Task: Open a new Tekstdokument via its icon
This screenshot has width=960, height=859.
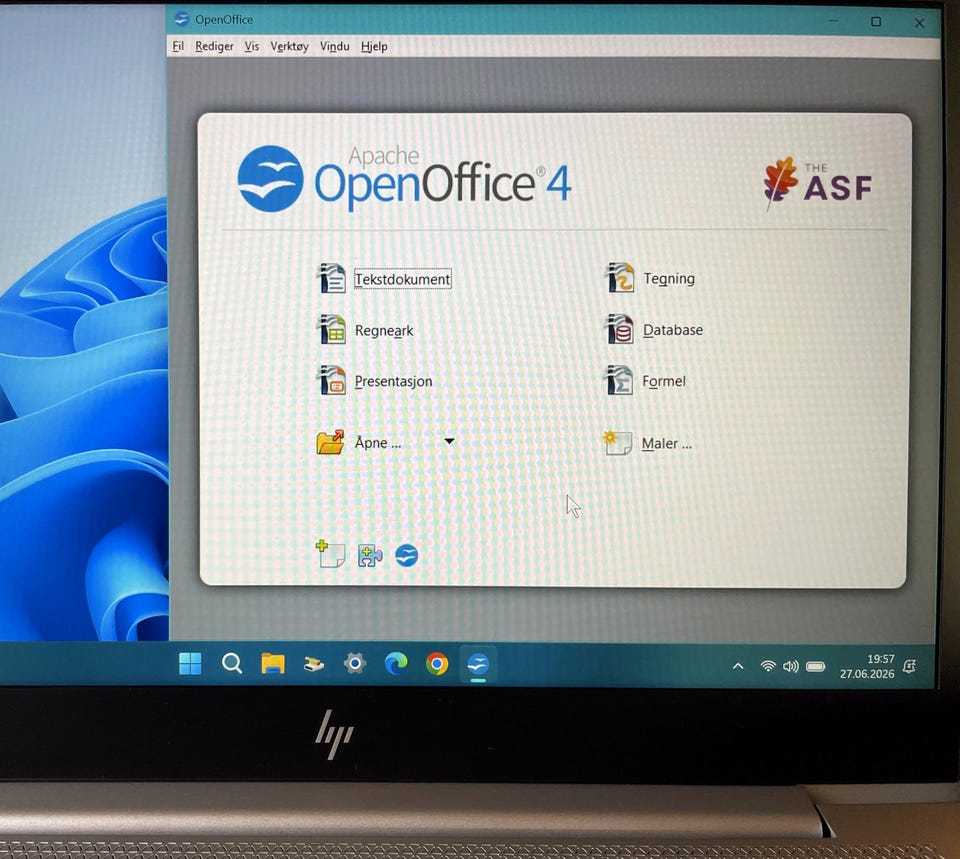Action: point(332,279)
